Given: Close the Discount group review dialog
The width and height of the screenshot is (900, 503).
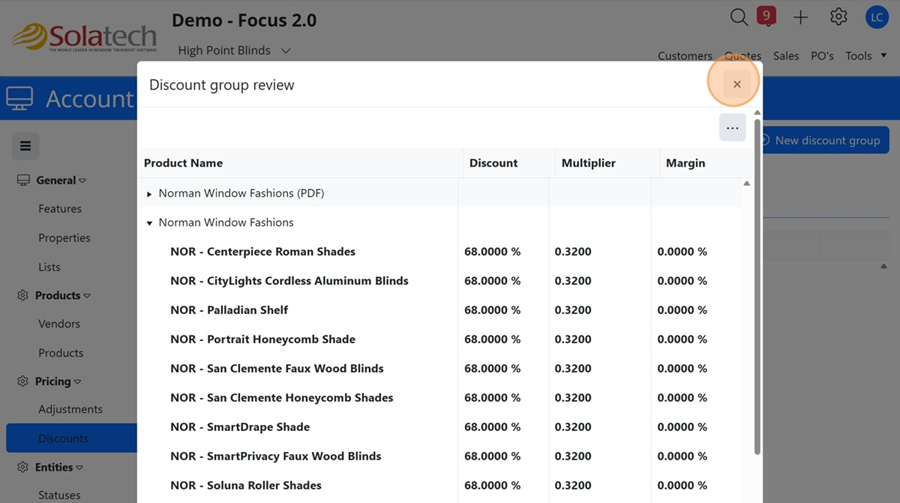Looking at the screenshot, I should tap(737, 84).
